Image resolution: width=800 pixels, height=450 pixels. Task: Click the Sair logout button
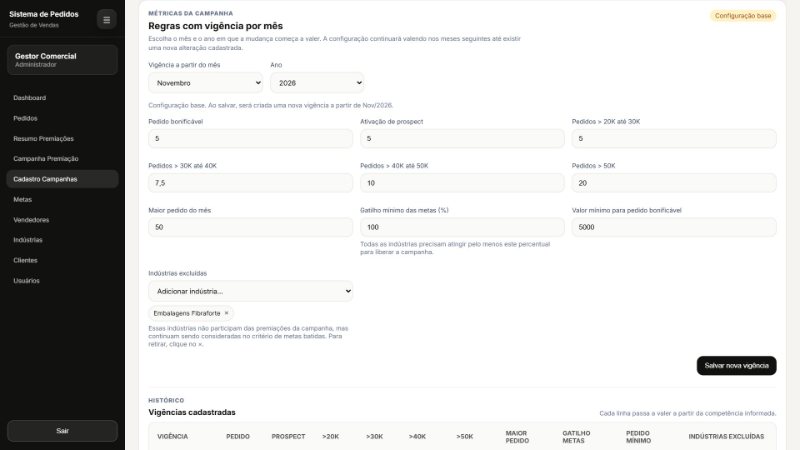coord(62,431)
